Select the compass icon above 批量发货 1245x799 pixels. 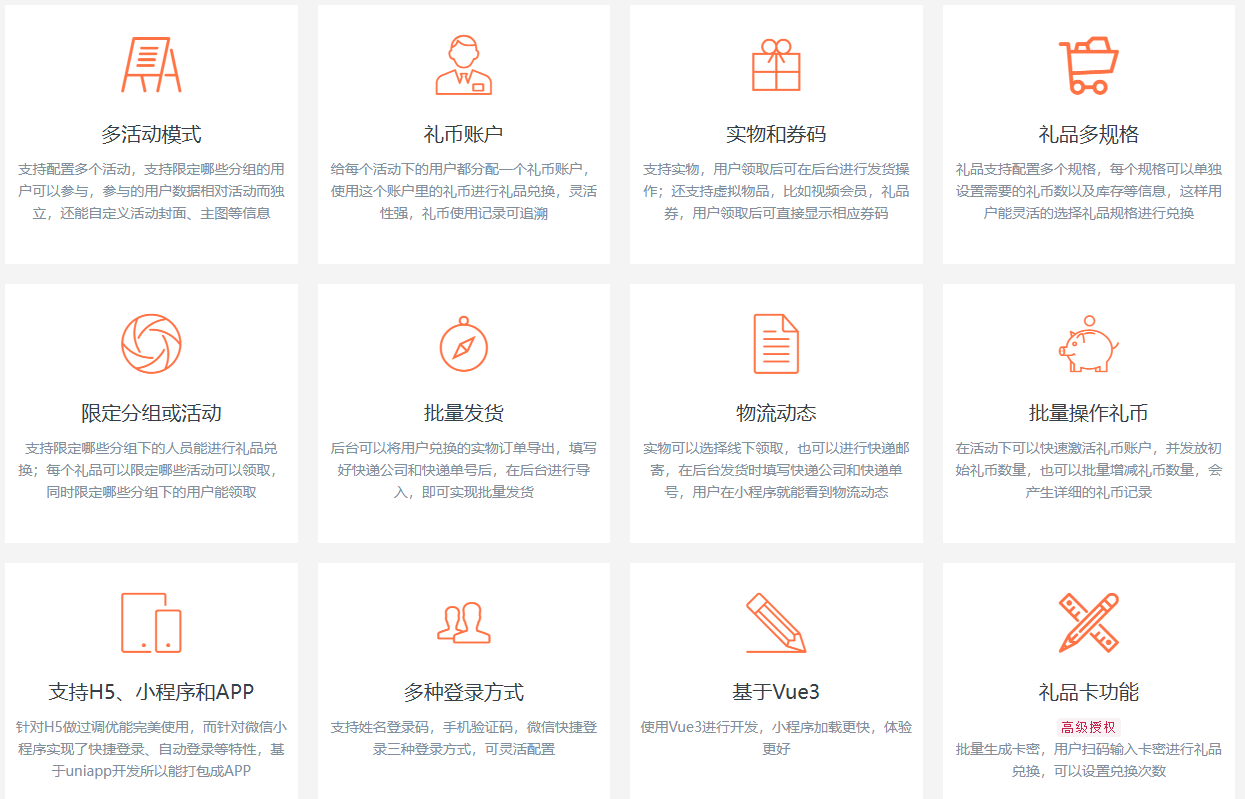coord(463,343)
